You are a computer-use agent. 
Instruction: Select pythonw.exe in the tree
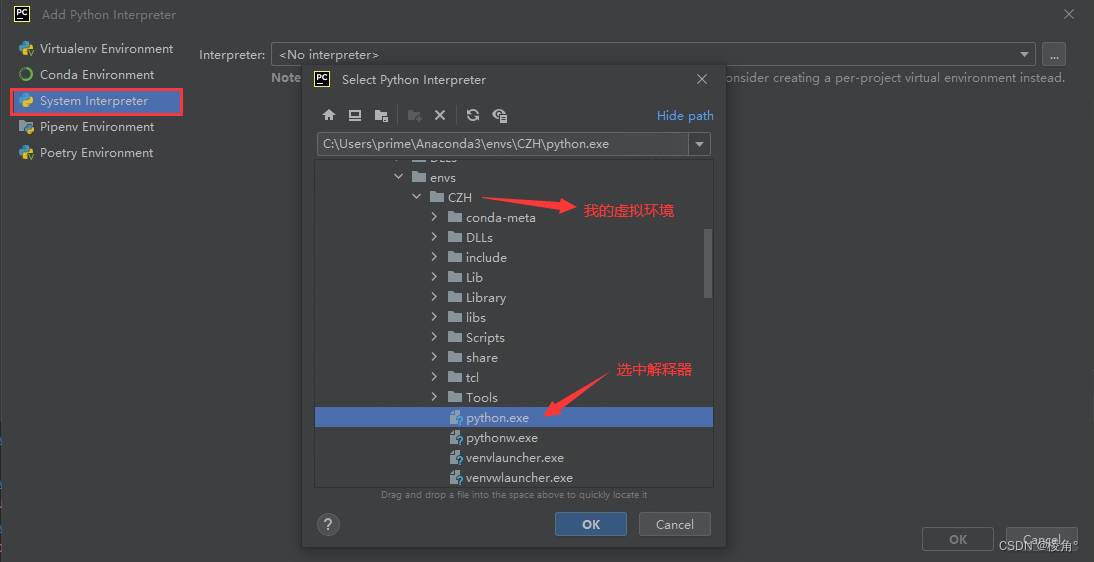[514, 438]
